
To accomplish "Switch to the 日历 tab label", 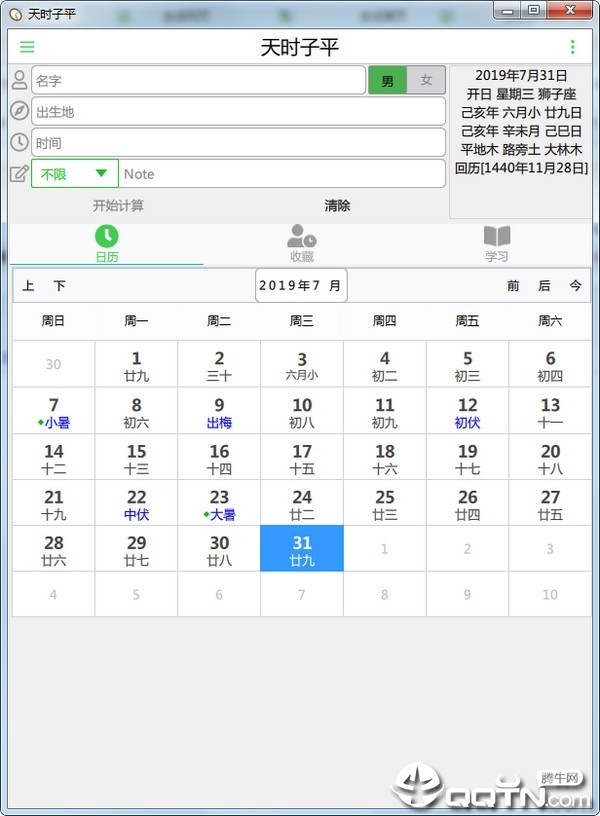I will 107,257.
